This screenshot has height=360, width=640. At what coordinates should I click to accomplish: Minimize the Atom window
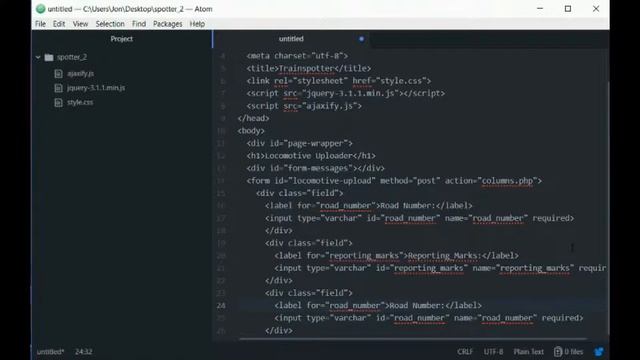coord(540,9)
